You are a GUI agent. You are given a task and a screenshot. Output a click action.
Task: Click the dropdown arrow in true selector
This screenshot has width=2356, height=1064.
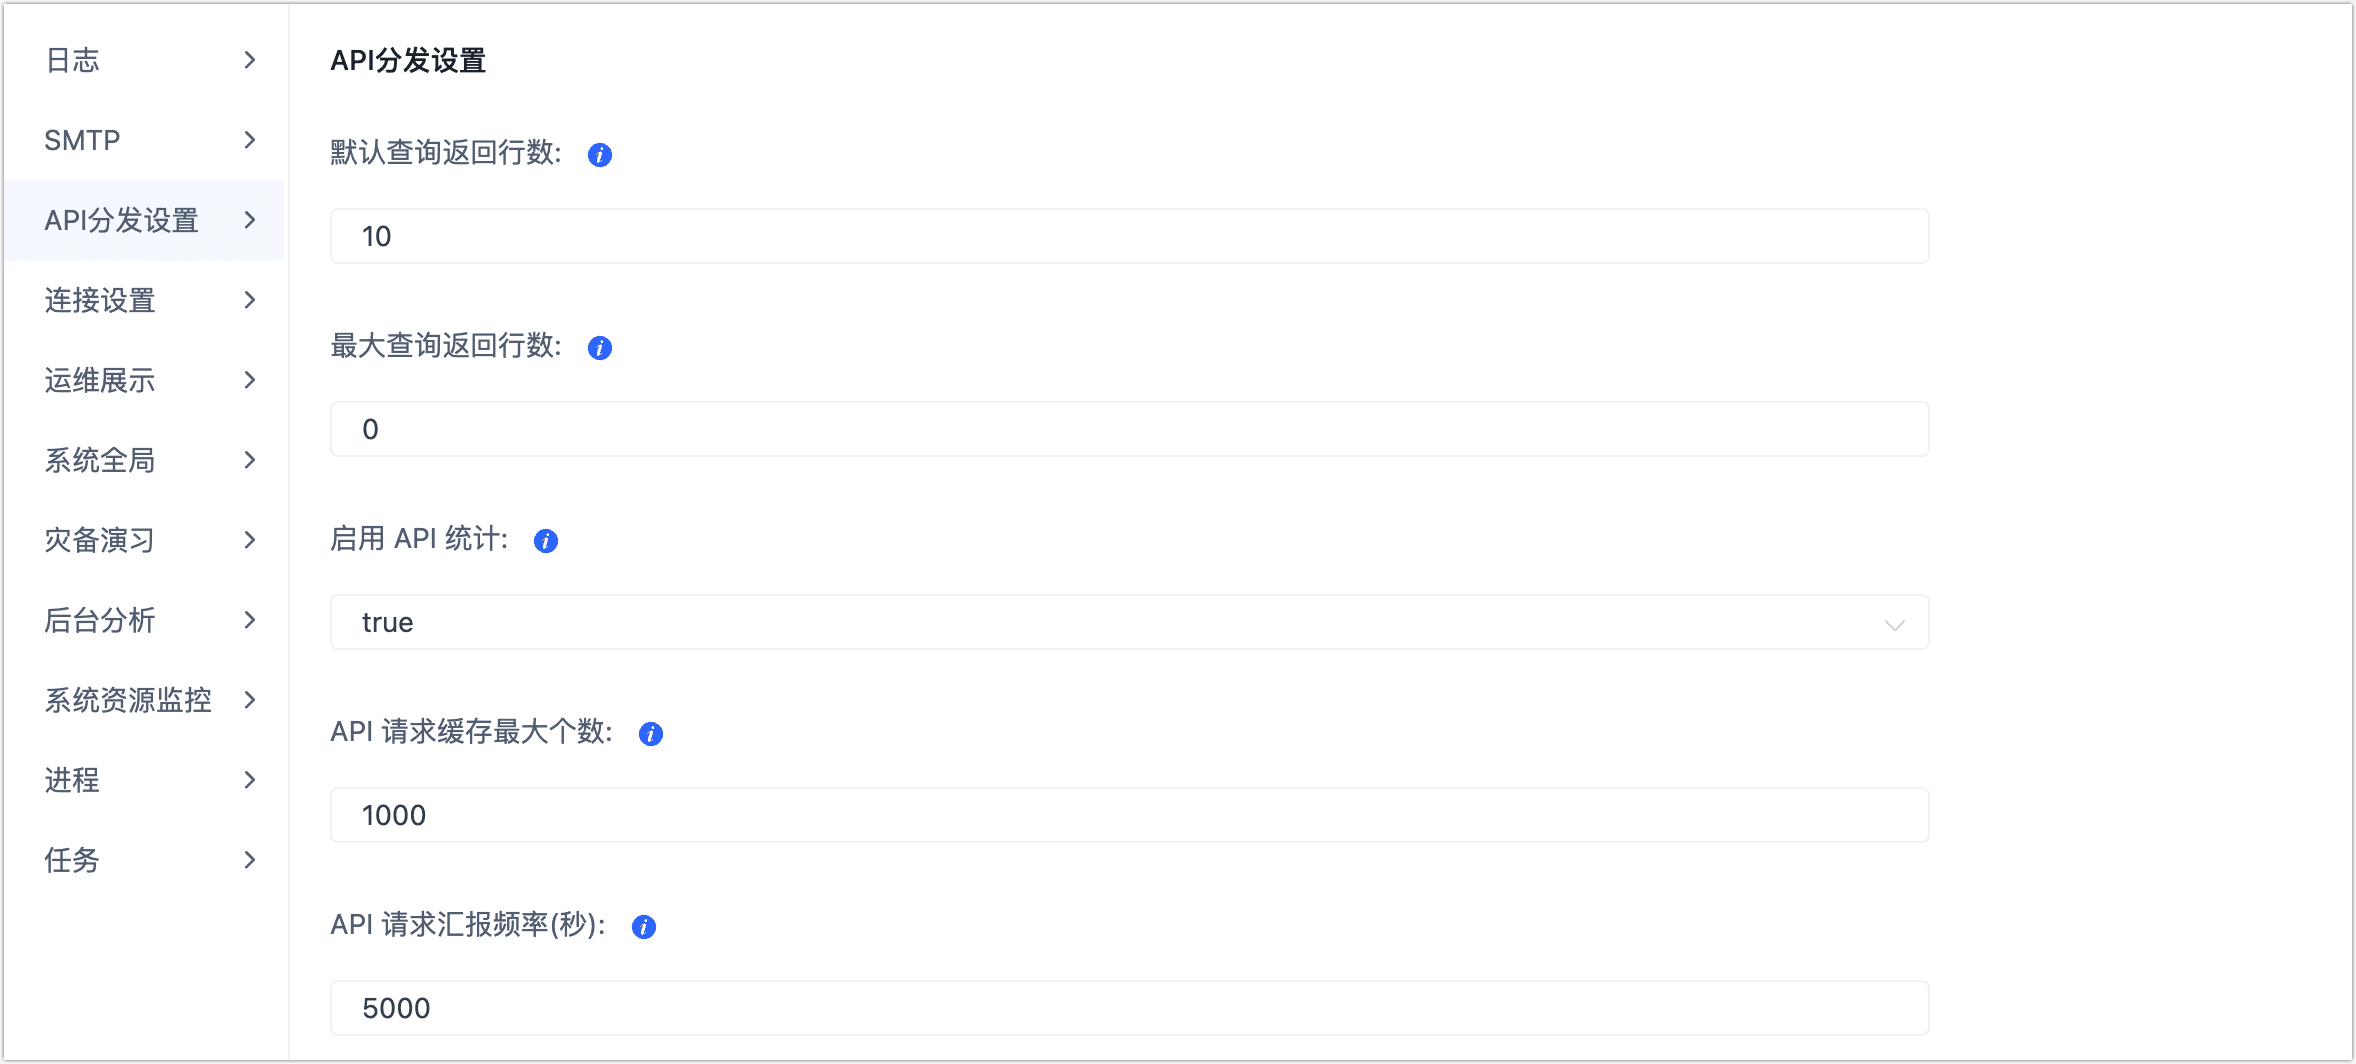1893,624
